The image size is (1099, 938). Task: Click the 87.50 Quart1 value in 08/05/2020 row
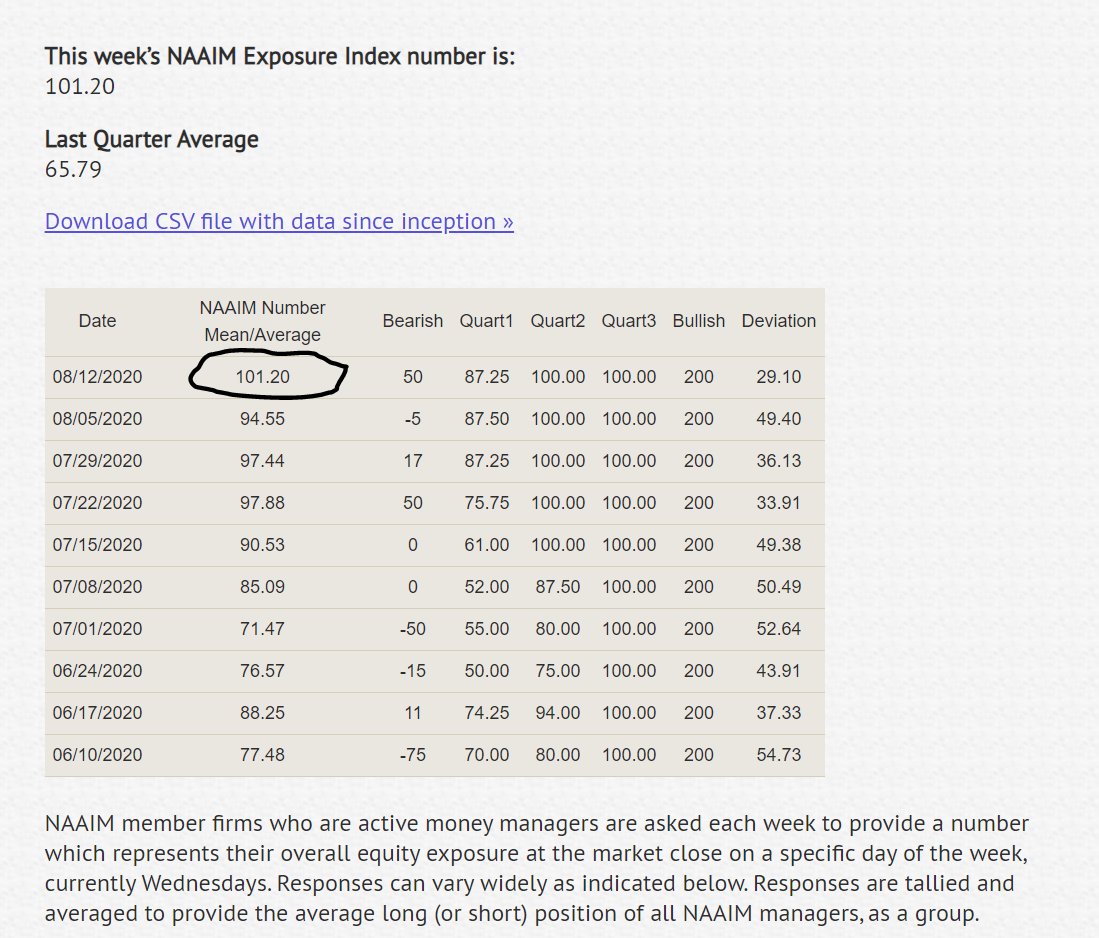tap(486, 419)
